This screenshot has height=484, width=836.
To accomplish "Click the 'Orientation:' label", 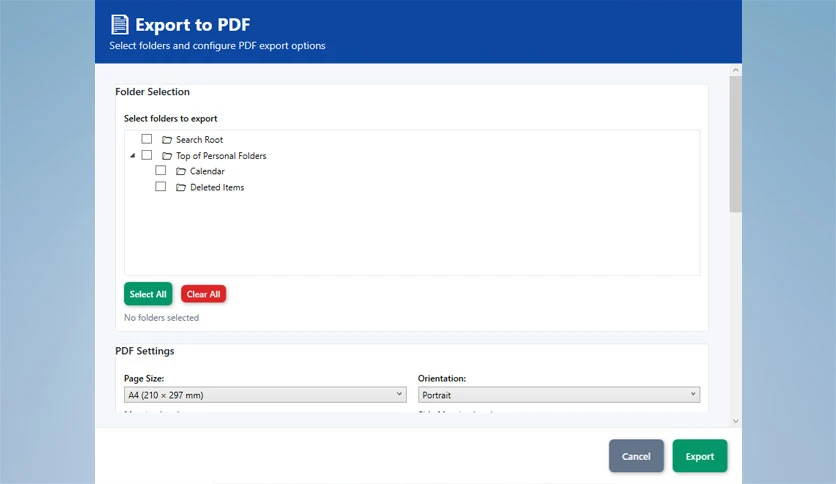I will [442, 378].
